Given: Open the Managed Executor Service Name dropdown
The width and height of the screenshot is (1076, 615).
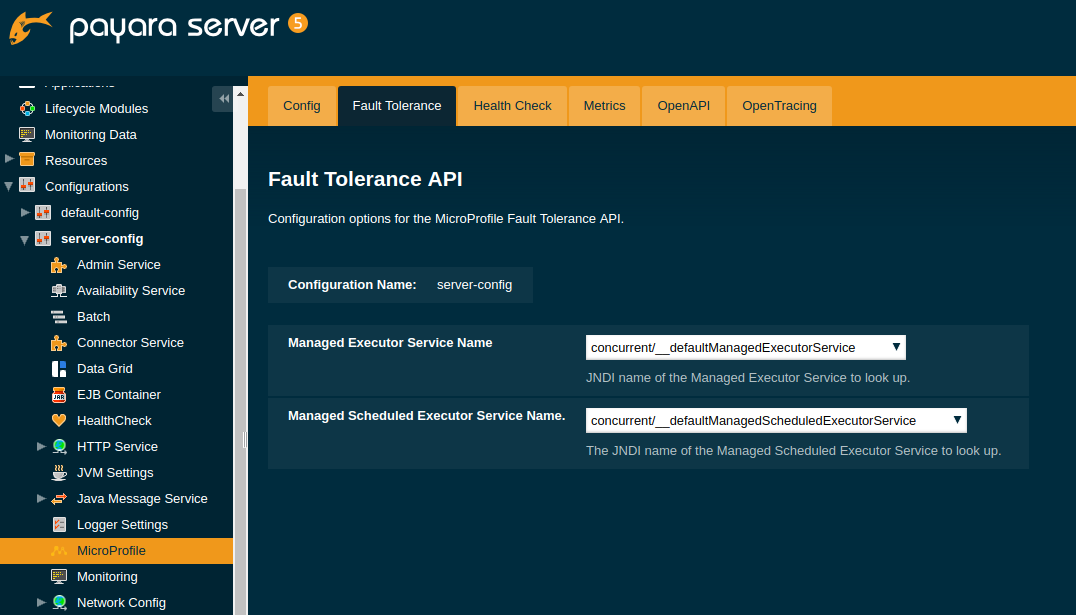Looking at the screenshot, I should point(746,347).
